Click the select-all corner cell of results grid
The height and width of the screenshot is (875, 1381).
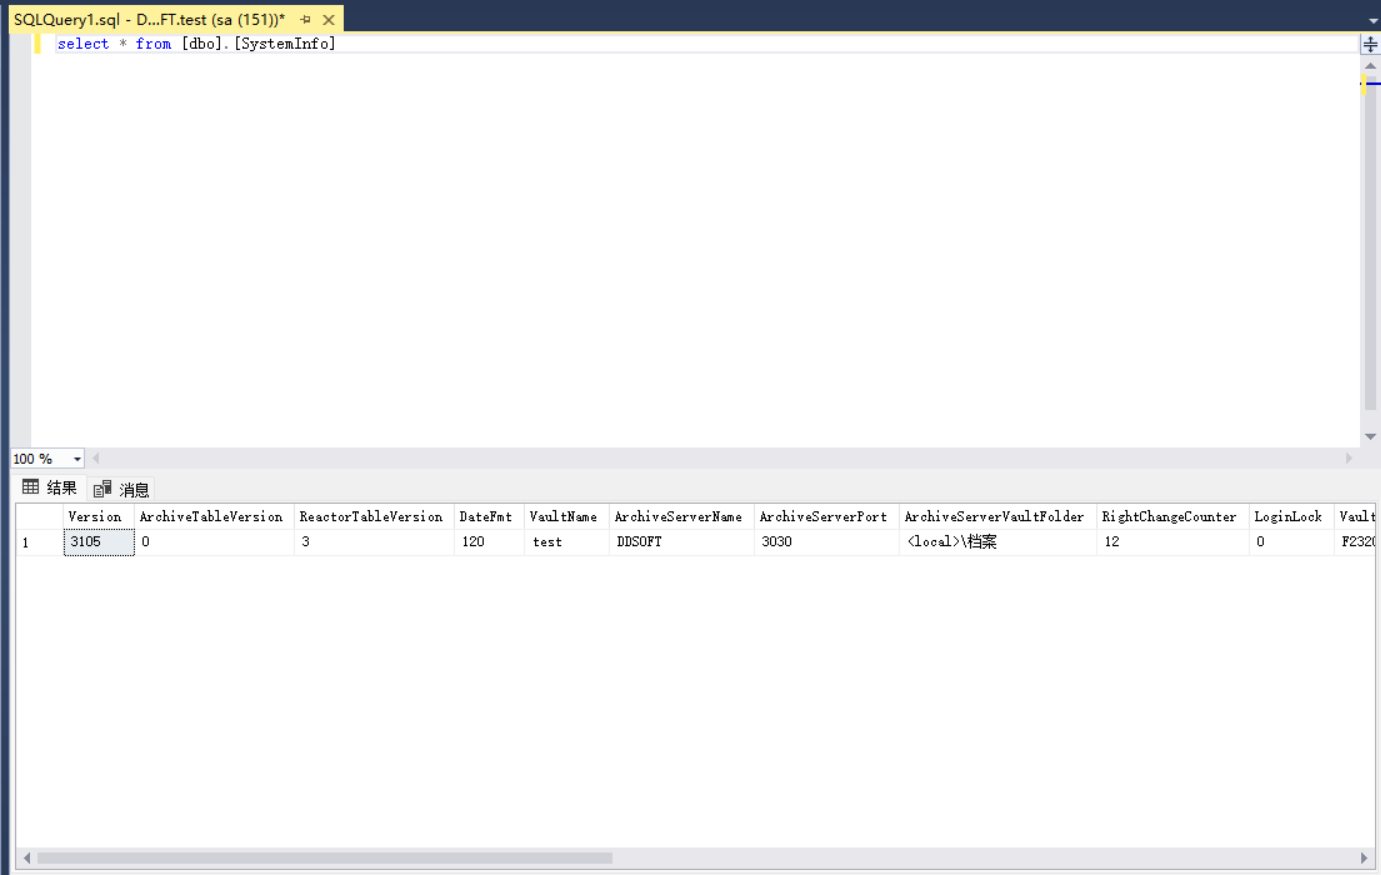(40, 517)
